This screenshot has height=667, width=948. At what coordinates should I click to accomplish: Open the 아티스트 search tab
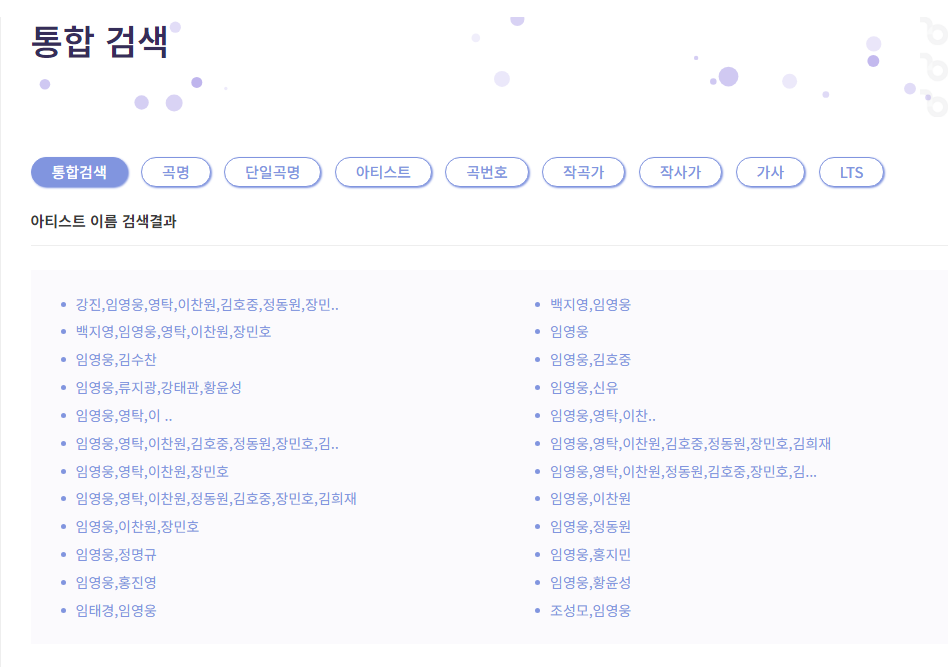(383, 172)
